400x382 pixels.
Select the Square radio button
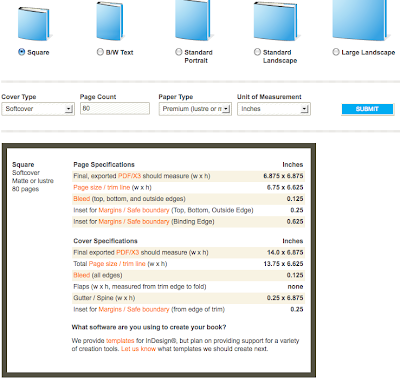[x=22, y=52]
